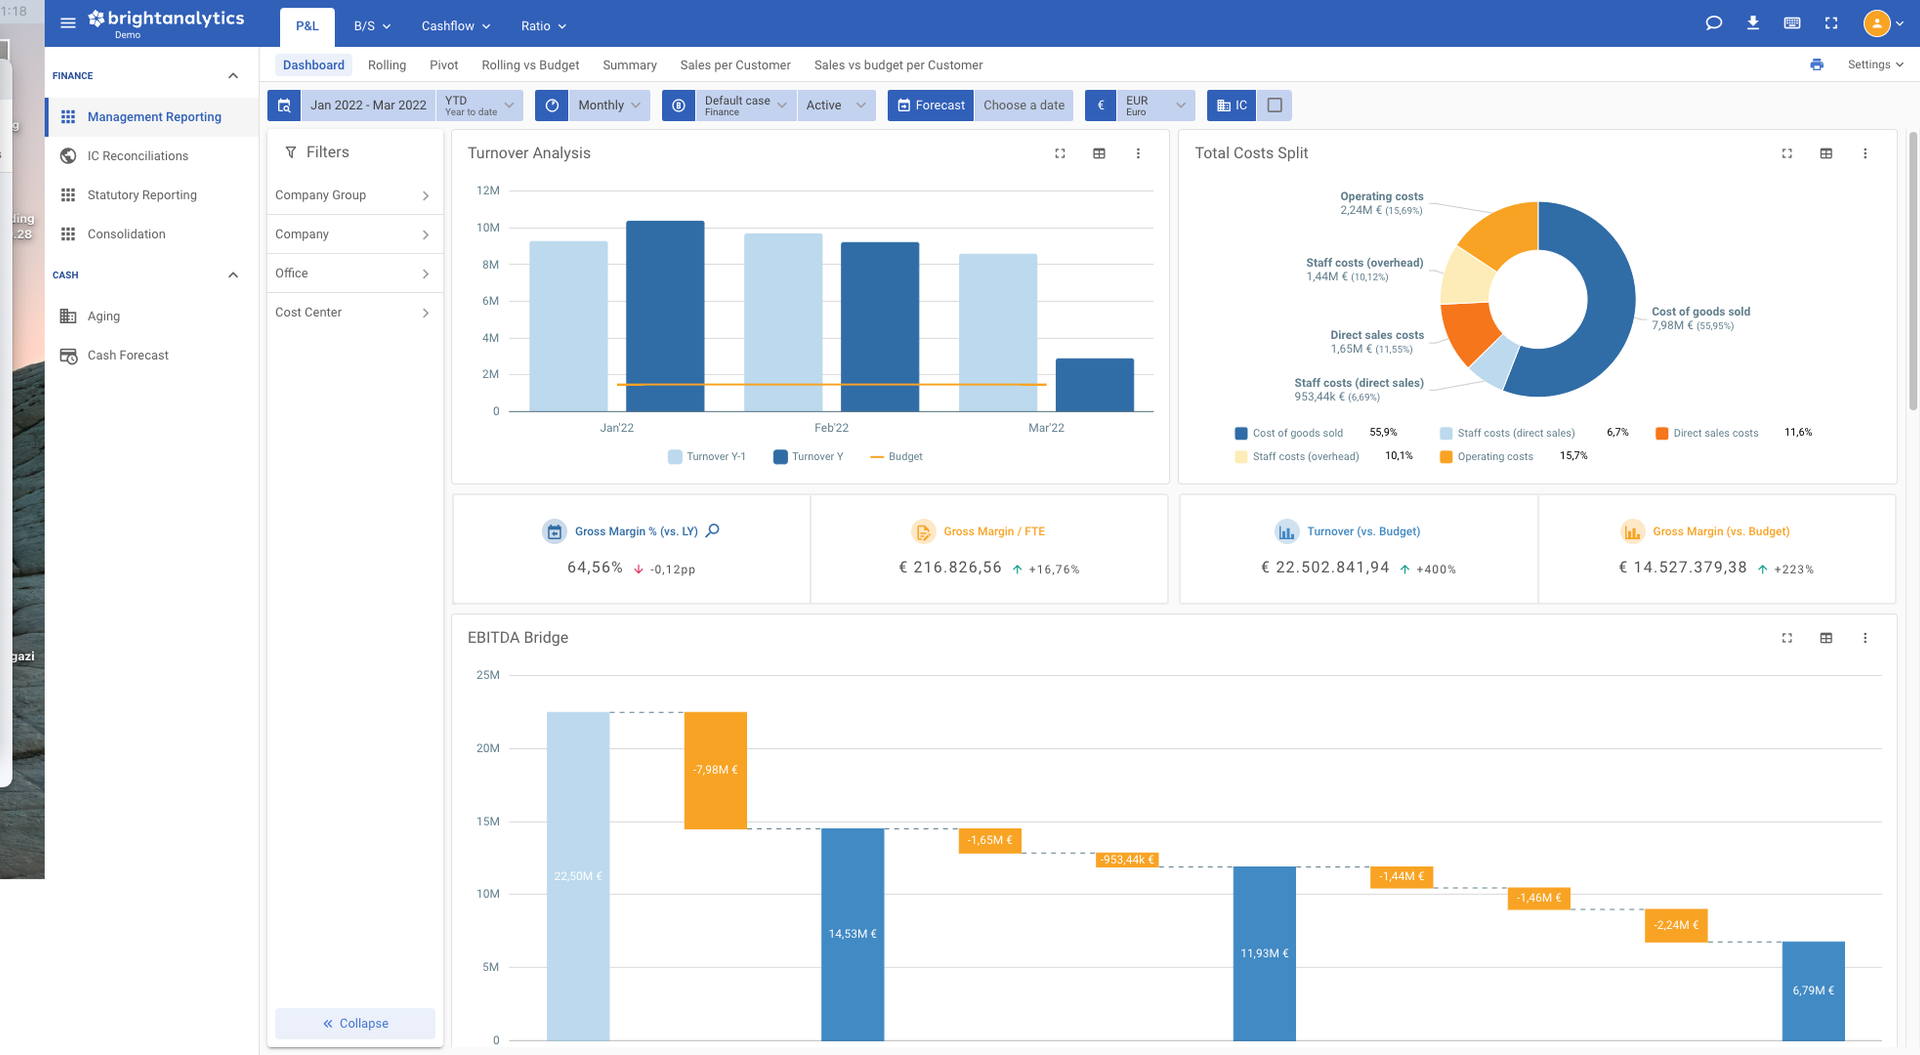Open the keyboard shortcuts icon
Screen dimensions: 1920x1055
(x=1792, y=23)
